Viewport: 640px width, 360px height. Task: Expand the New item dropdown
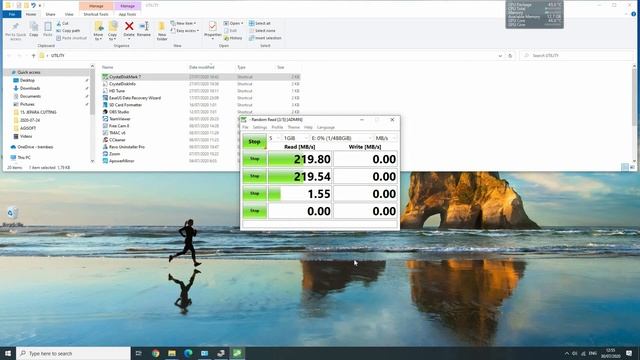183,23
